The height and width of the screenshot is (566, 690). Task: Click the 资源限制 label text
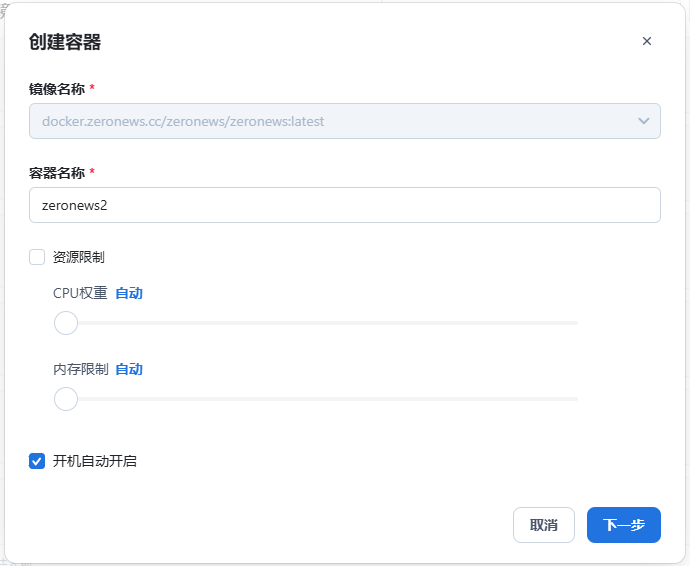pos(79,257)
